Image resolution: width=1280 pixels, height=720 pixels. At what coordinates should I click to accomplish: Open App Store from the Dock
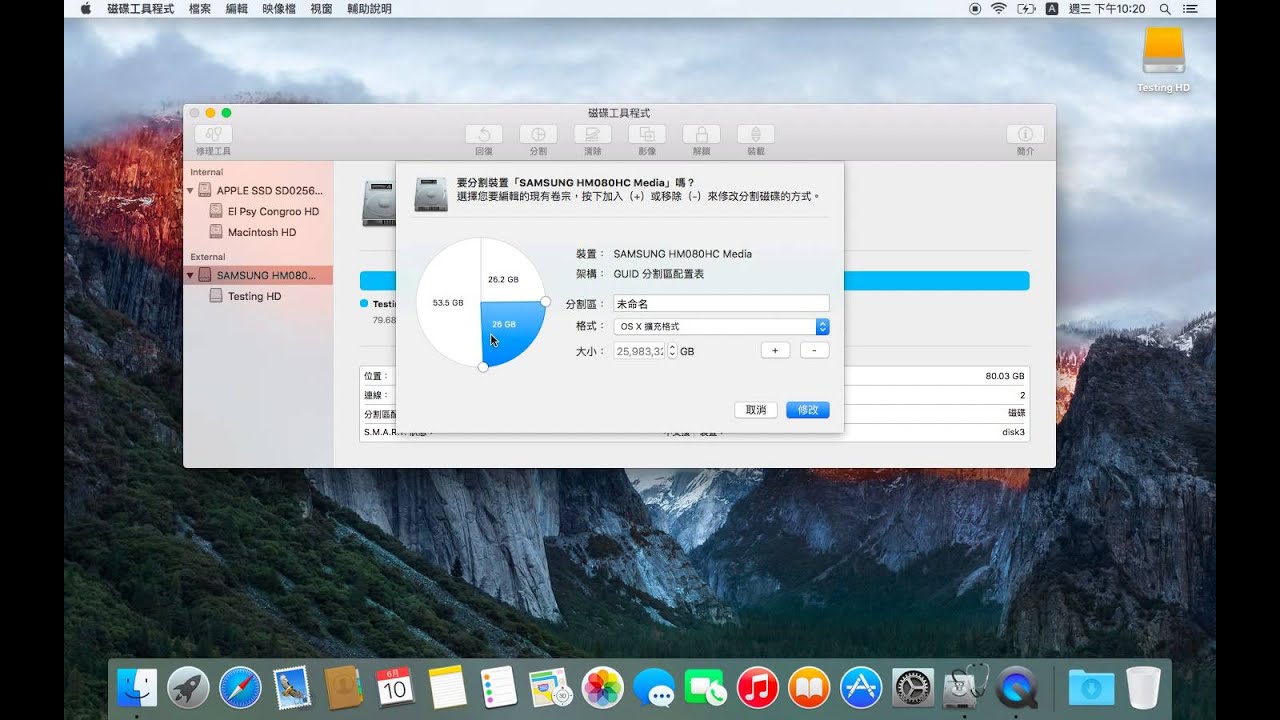[x=861, y=687]
